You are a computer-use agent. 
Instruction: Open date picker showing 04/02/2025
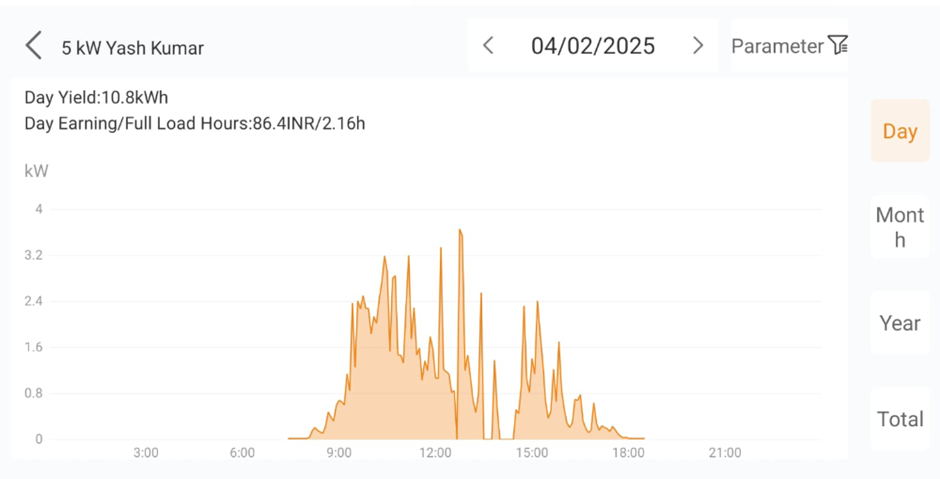593,46
